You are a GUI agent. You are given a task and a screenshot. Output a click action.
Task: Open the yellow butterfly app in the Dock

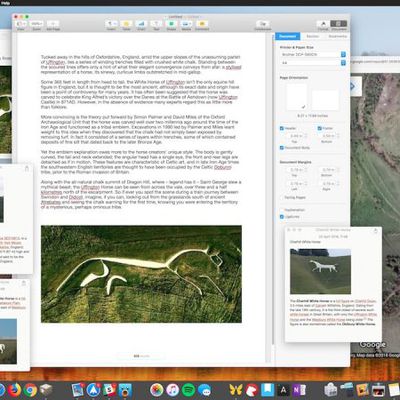pos(236,389)
